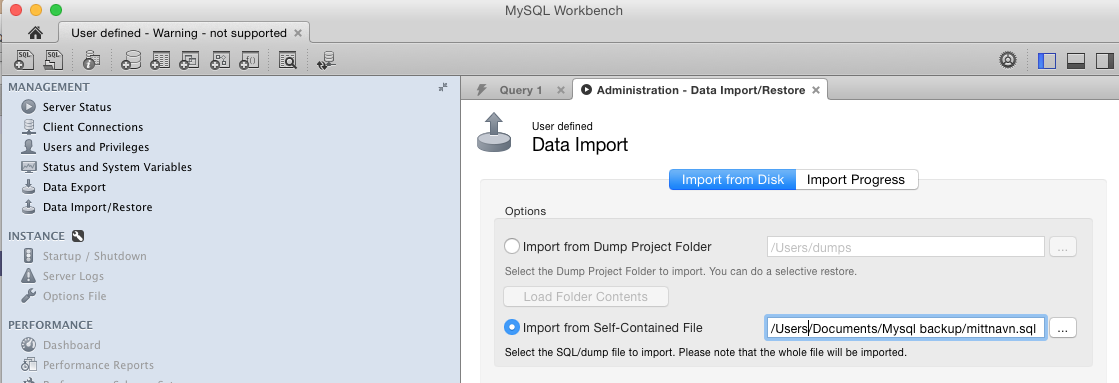This screenshot has height=383, width=1119.
Task: Create a new SQL tab icon
Action: tap(24, 60)
